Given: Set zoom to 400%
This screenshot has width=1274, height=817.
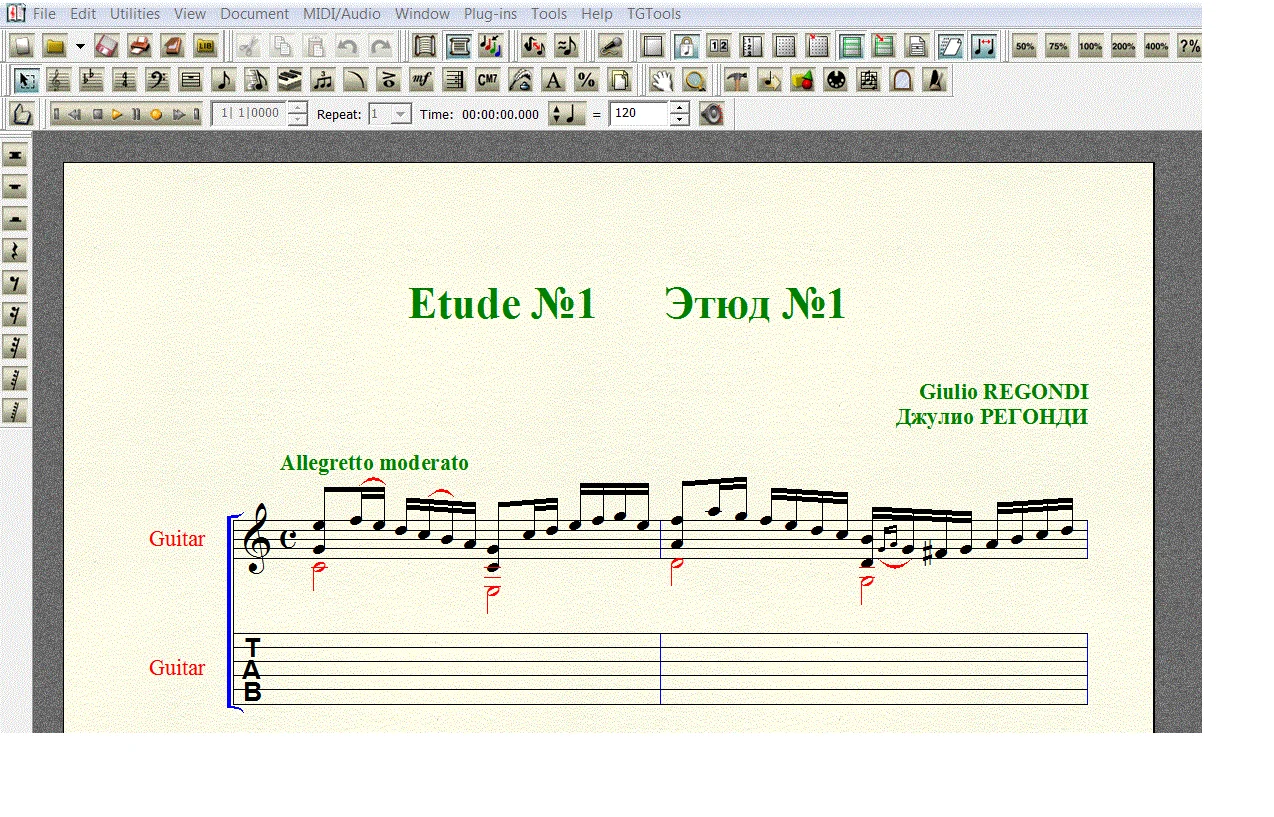Looking at the screenshot, I should point(1157,46).
